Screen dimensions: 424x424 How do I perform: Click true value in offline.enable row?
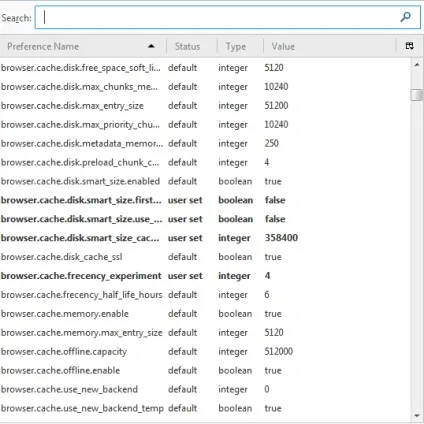click(x=273, y=370)
